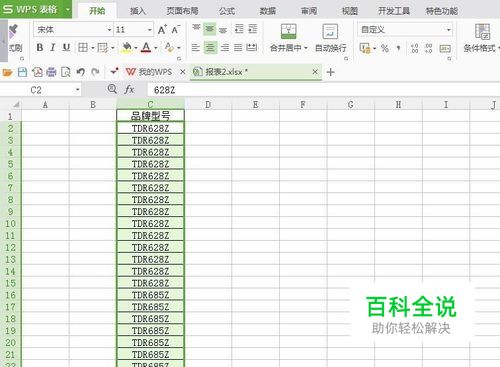This screenshot has height=367, width=500.
Task: Increase font size with the A+ icon
Action: click(x=162, y=30)
